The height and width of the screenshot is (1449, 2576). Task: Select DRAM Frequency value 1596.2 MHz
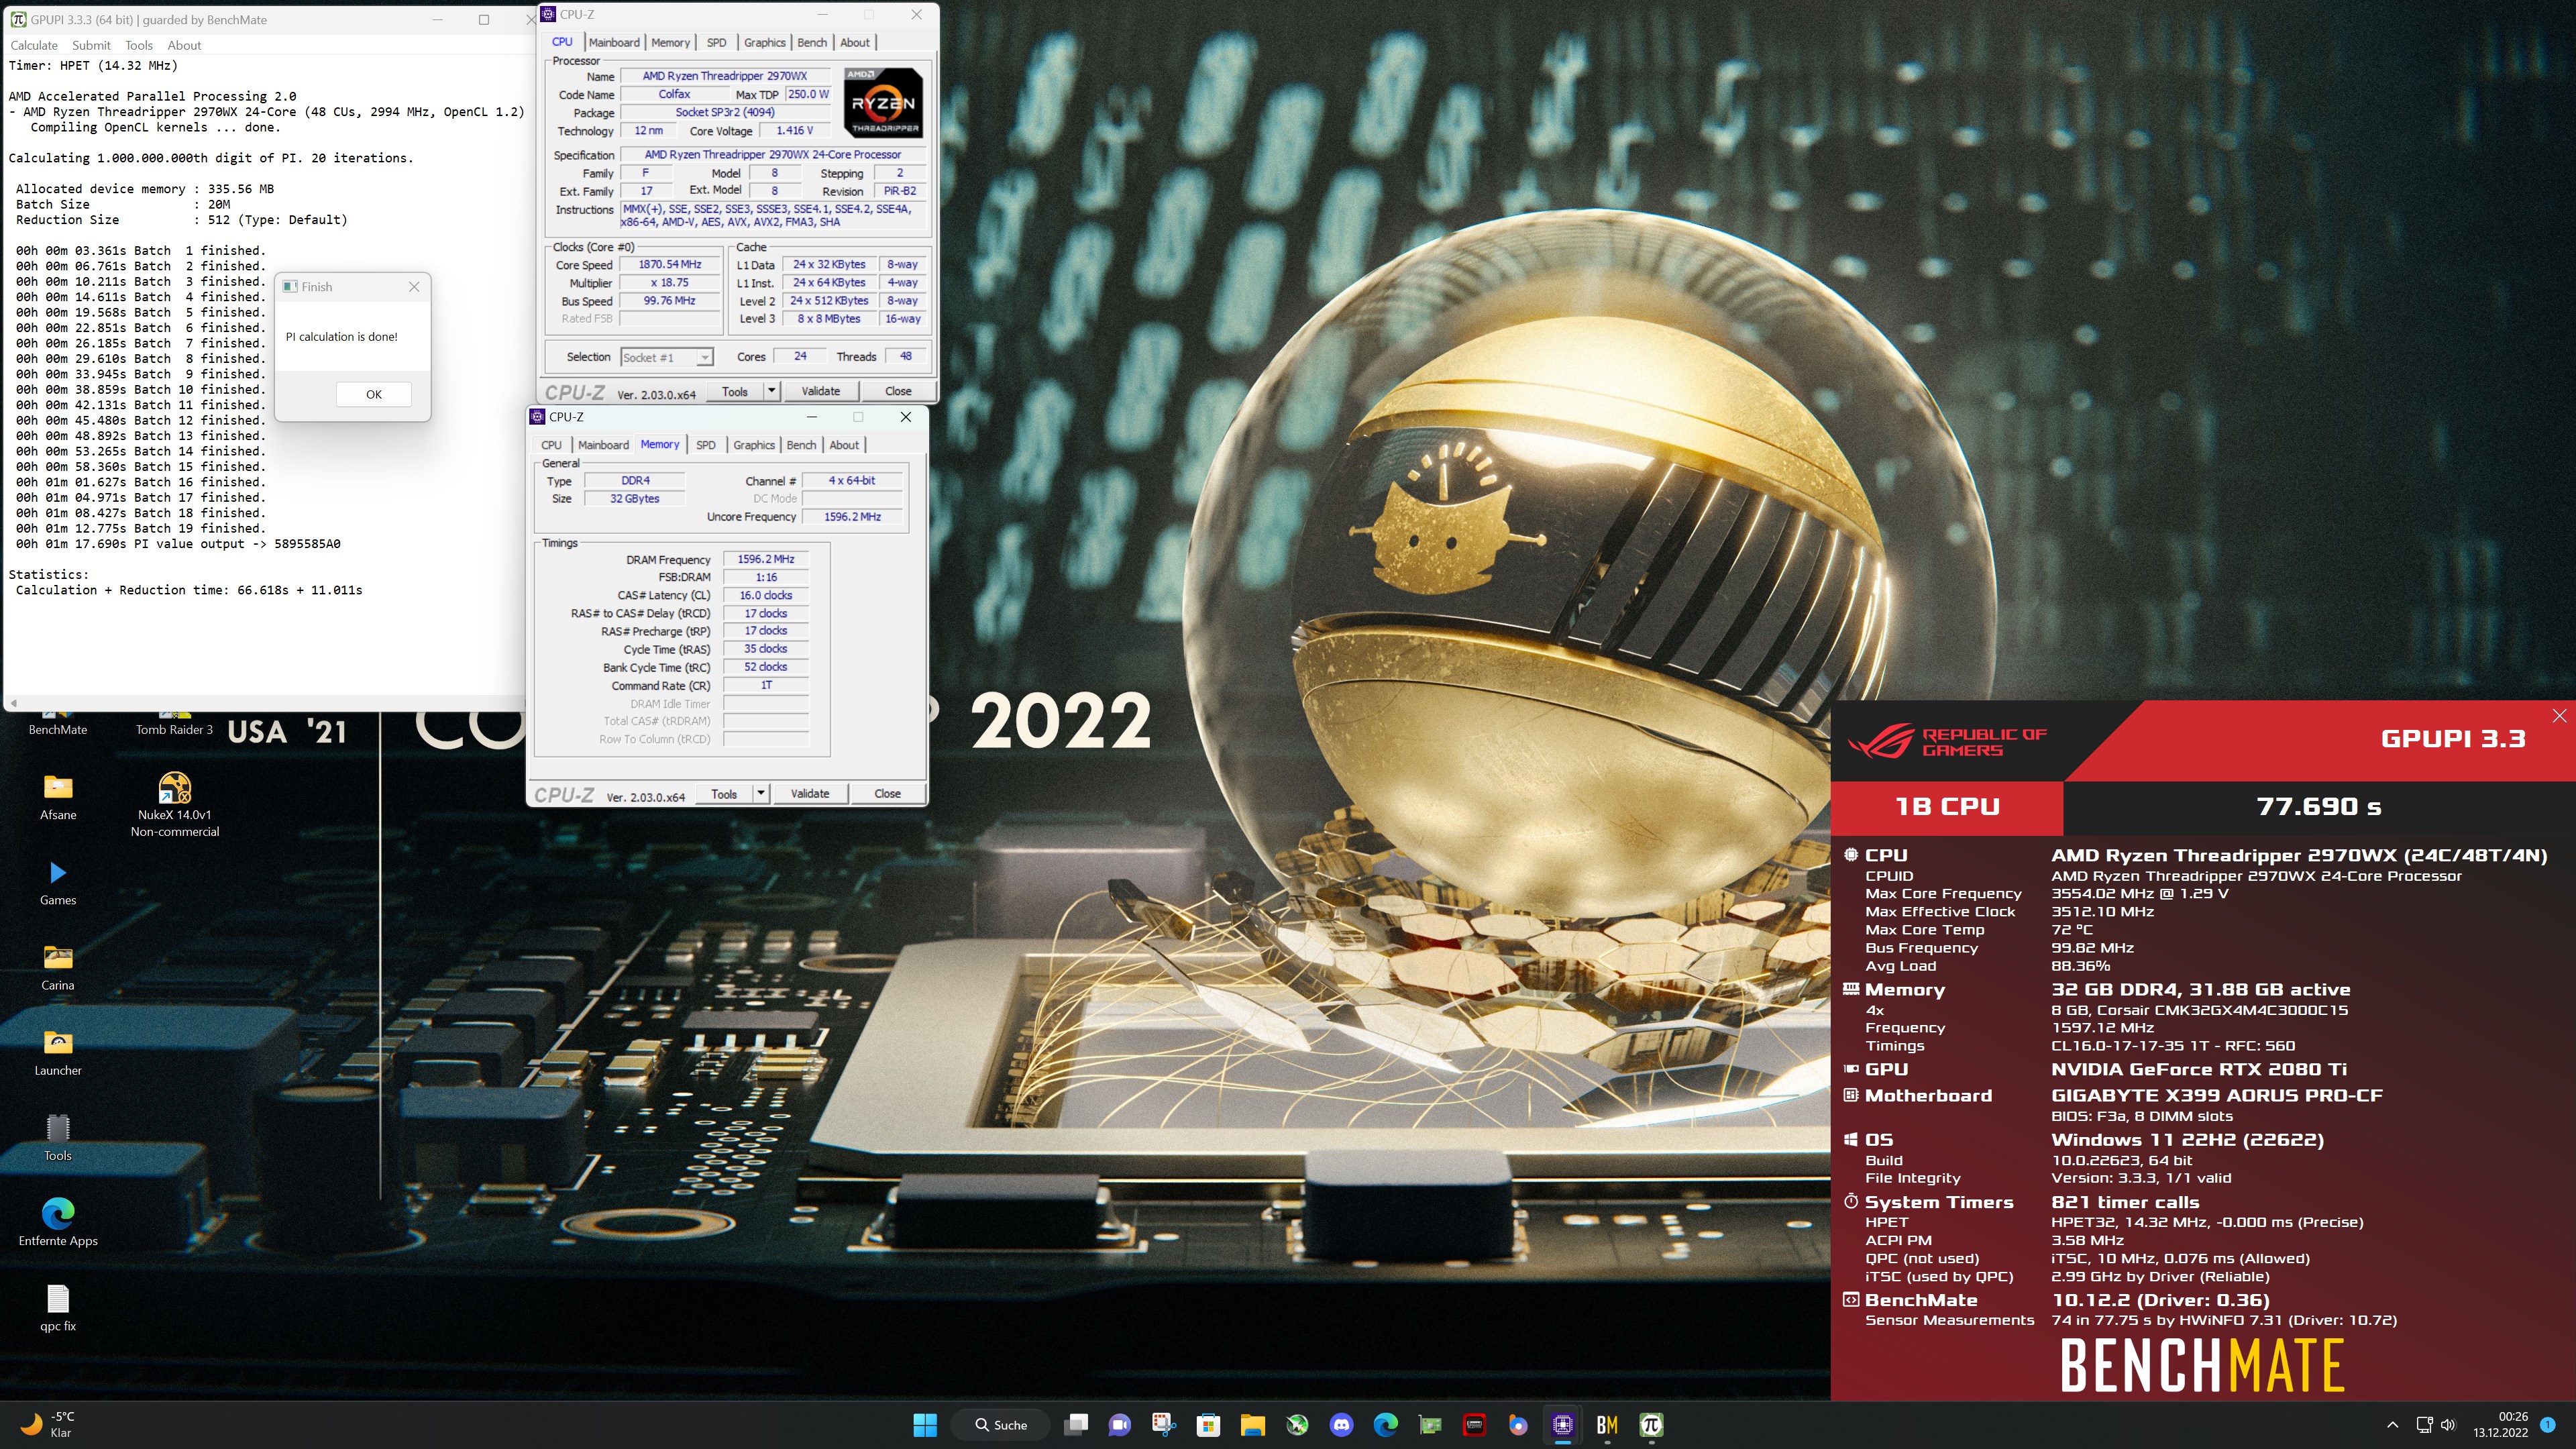765,559
